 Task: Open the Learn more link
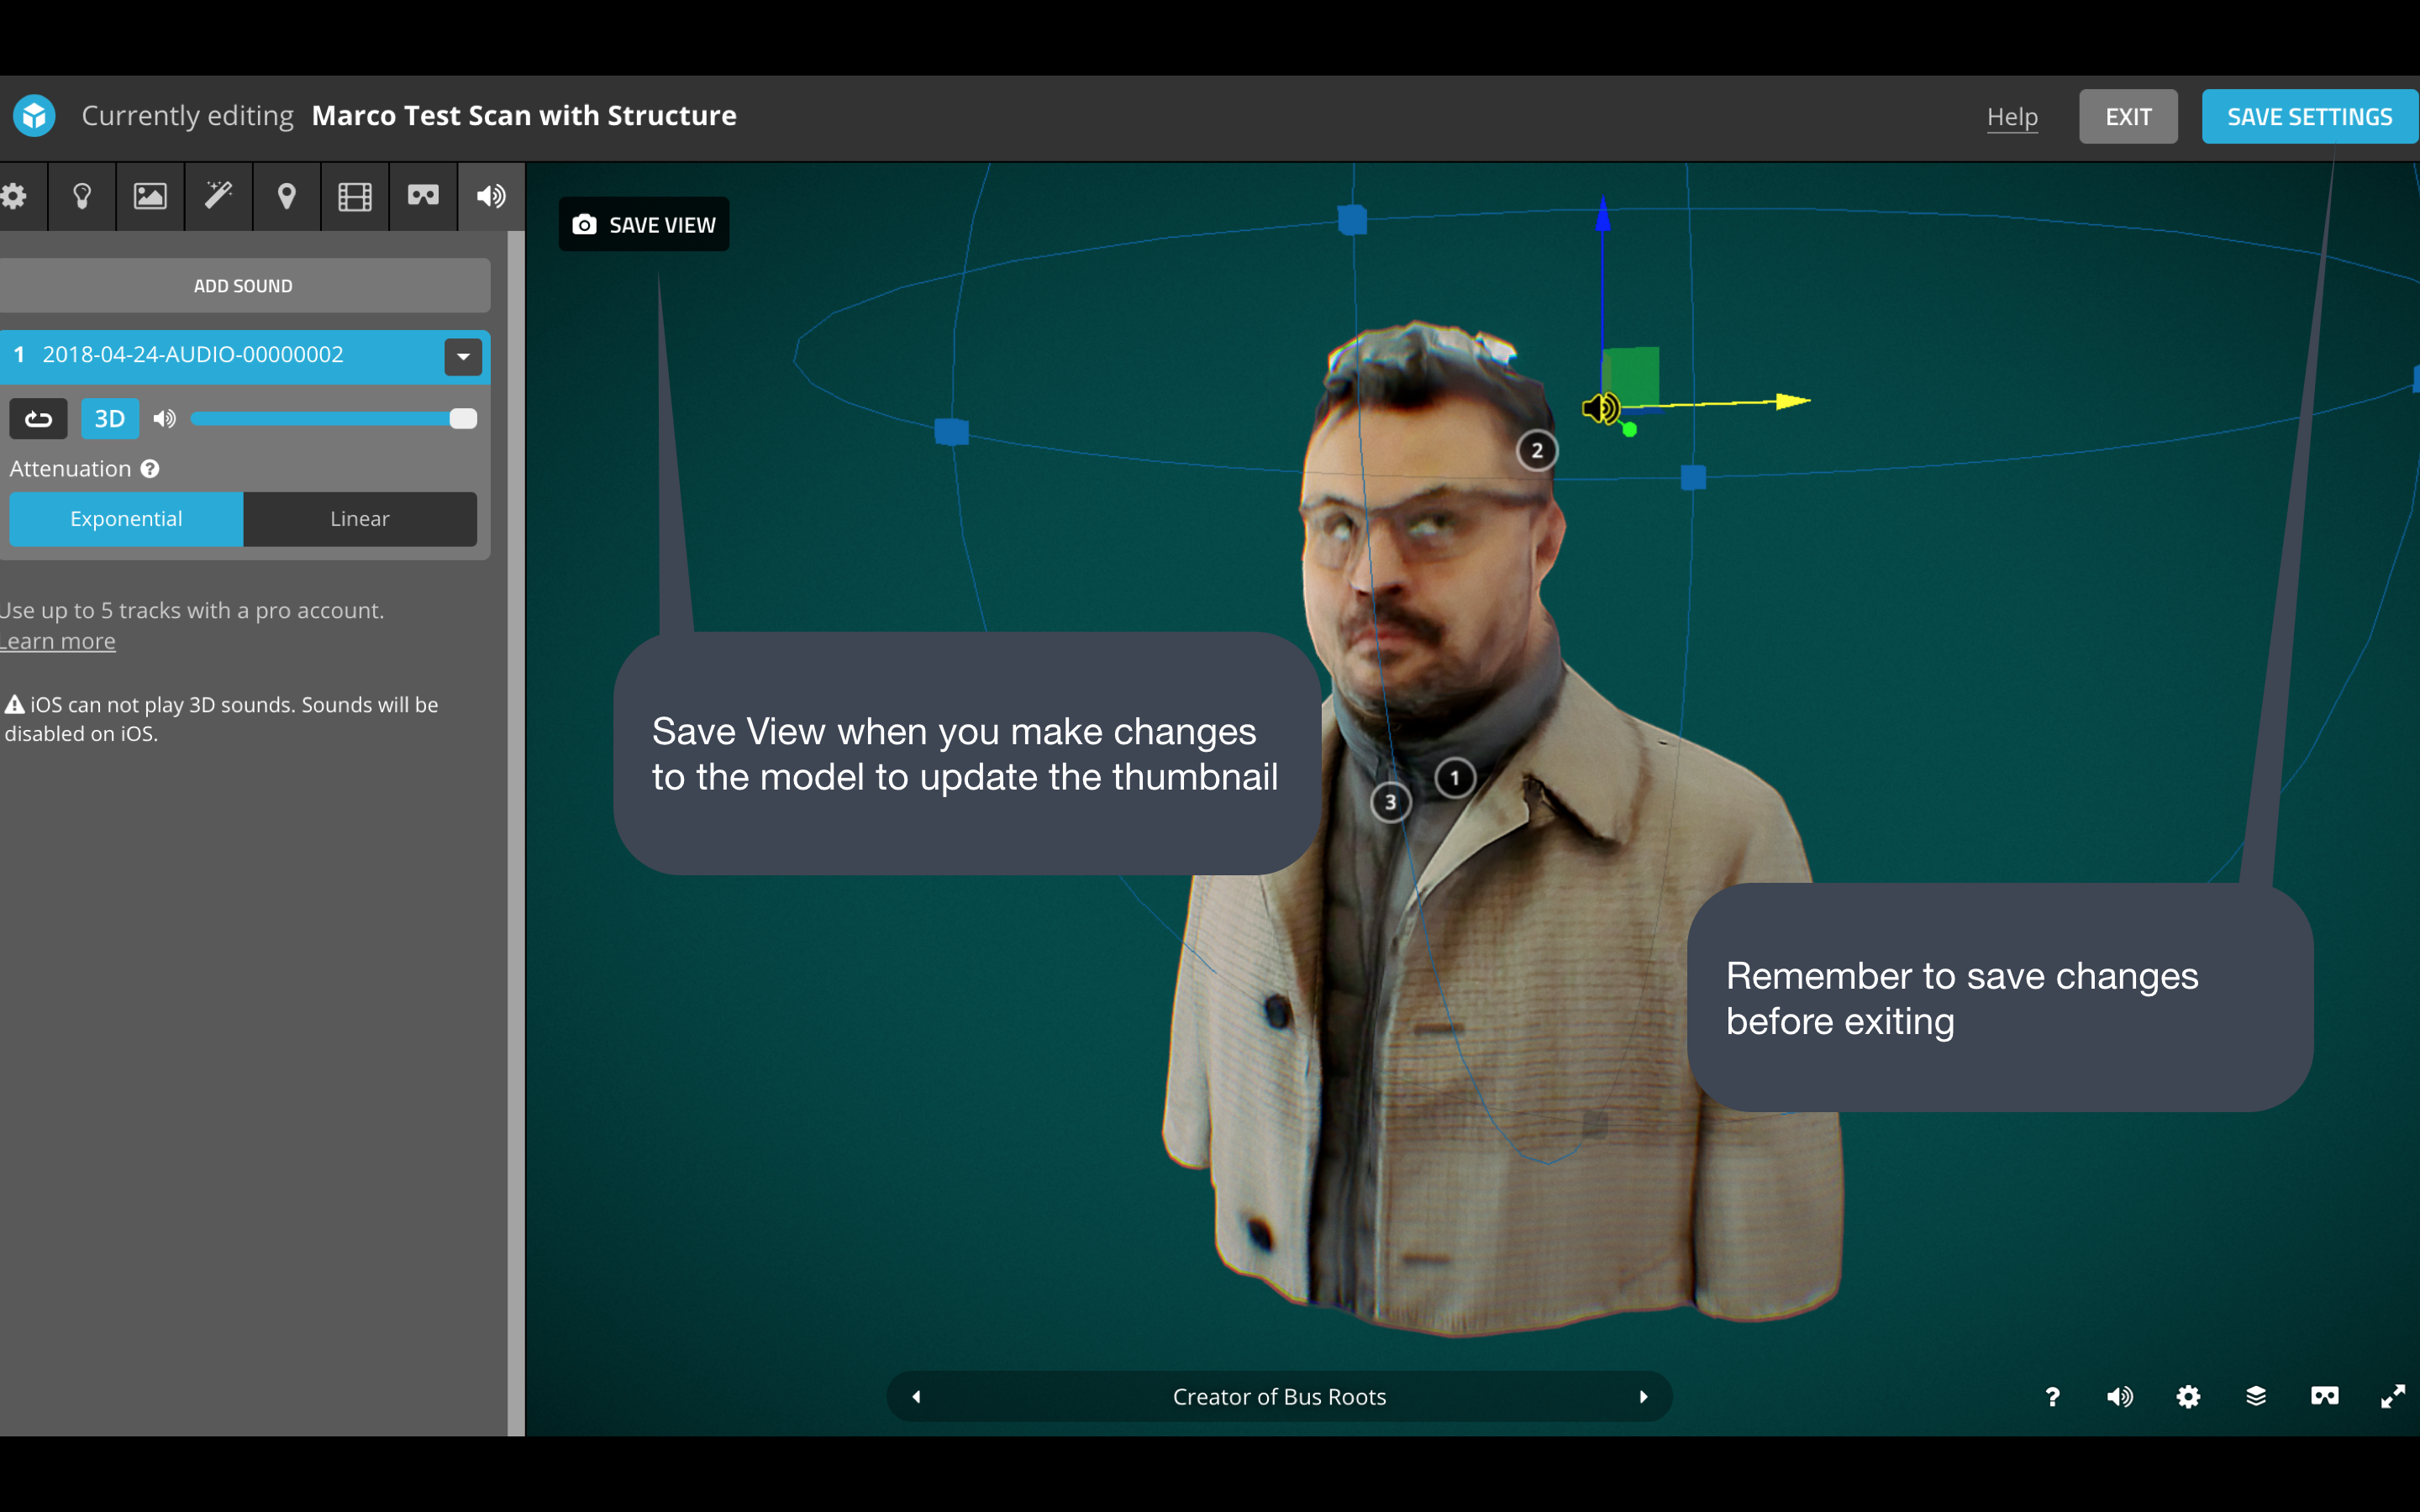57,642
